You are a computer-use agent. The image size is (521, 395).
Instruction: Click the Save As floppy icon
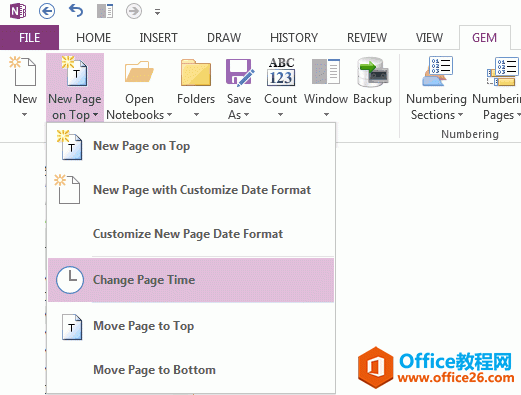click(x=240, y=72)
